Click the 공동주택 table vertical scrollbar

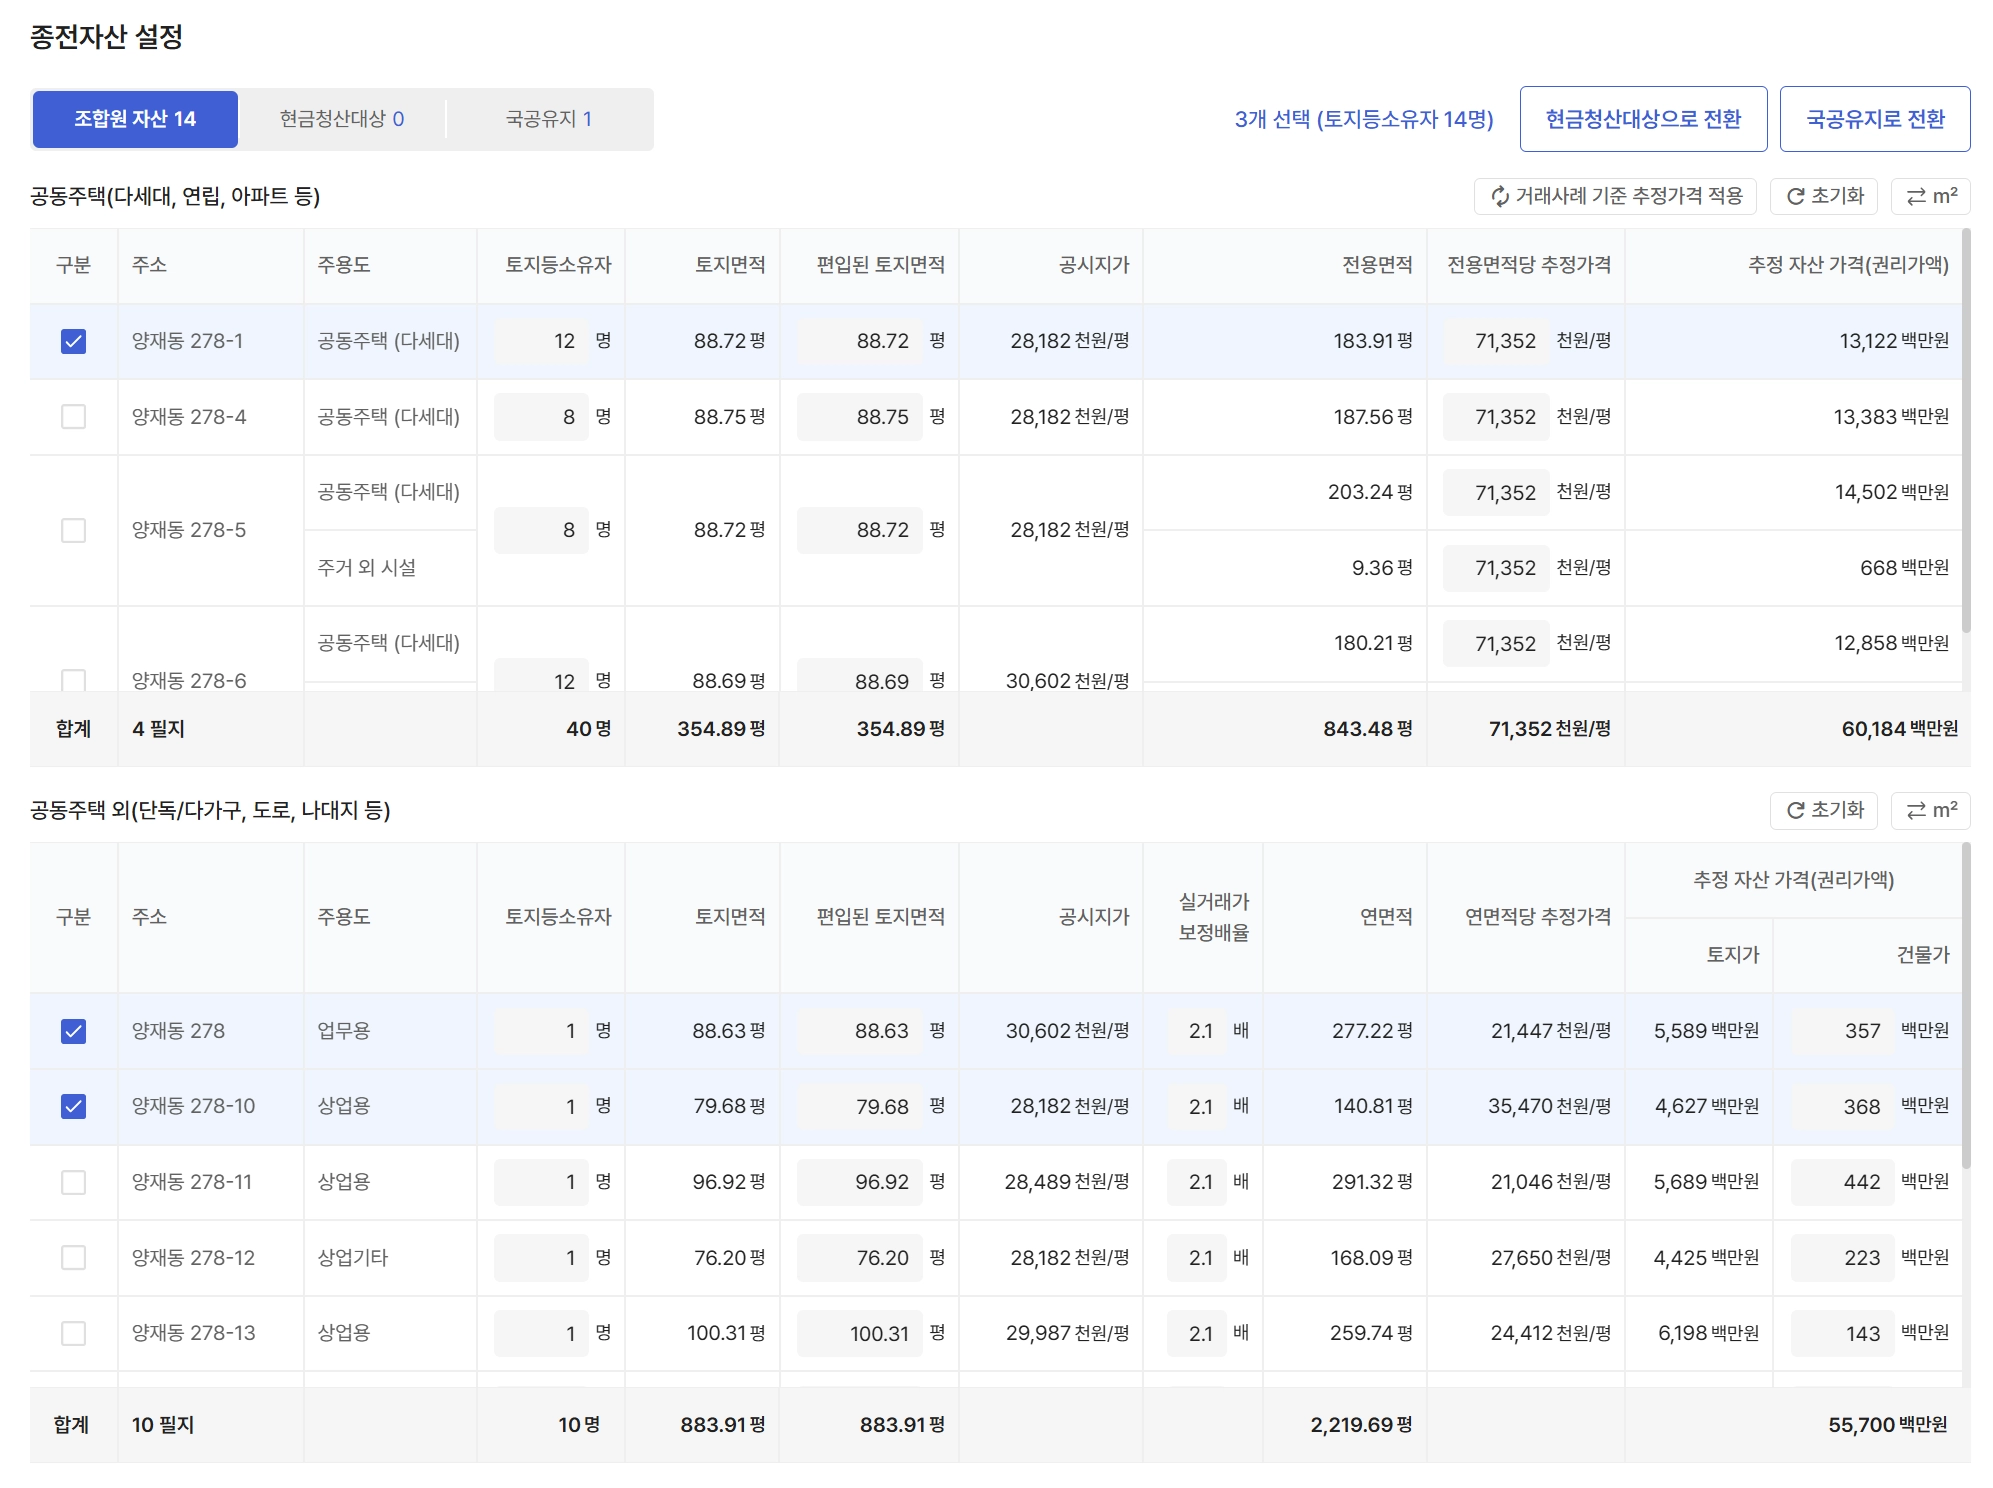(x=1965, y=430)
